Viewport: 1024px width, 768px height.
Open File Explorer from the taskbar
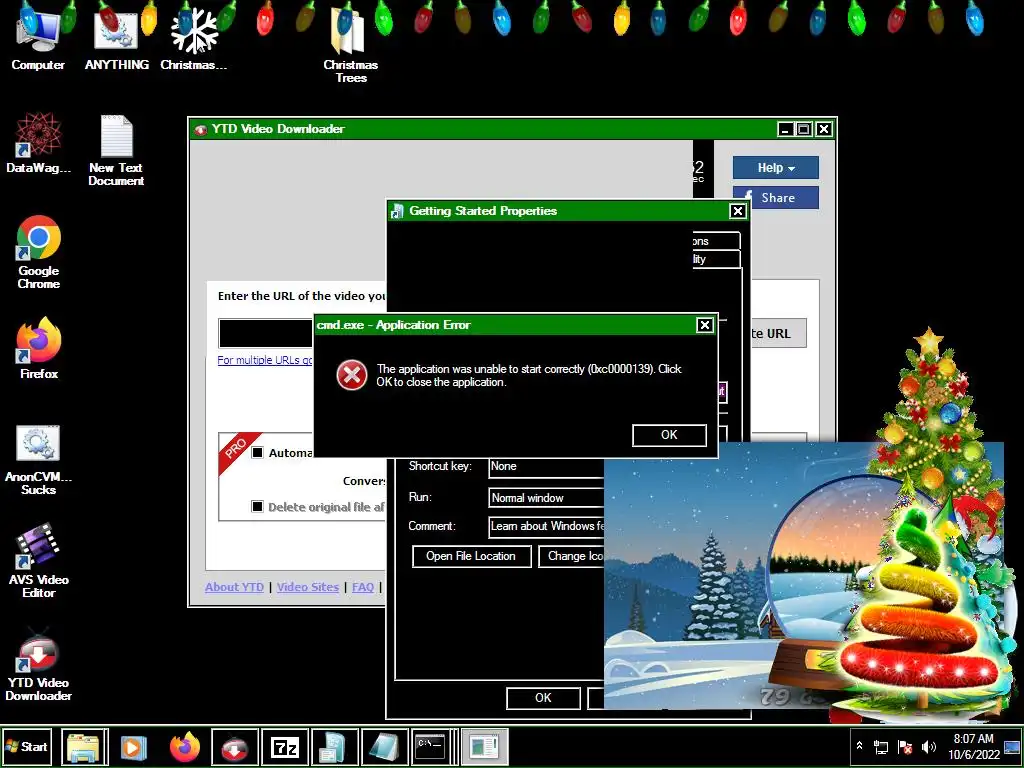(x=84, y=747)
